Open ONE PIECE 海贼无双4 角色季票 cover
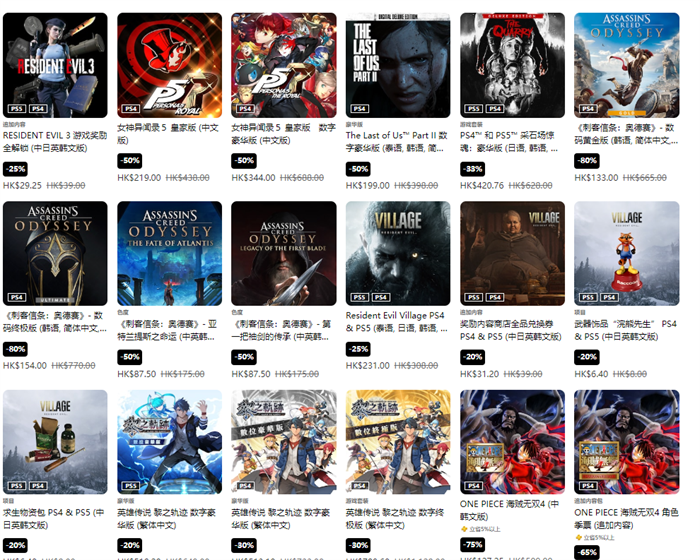700x560 pixels. click(x=626, y=442)
